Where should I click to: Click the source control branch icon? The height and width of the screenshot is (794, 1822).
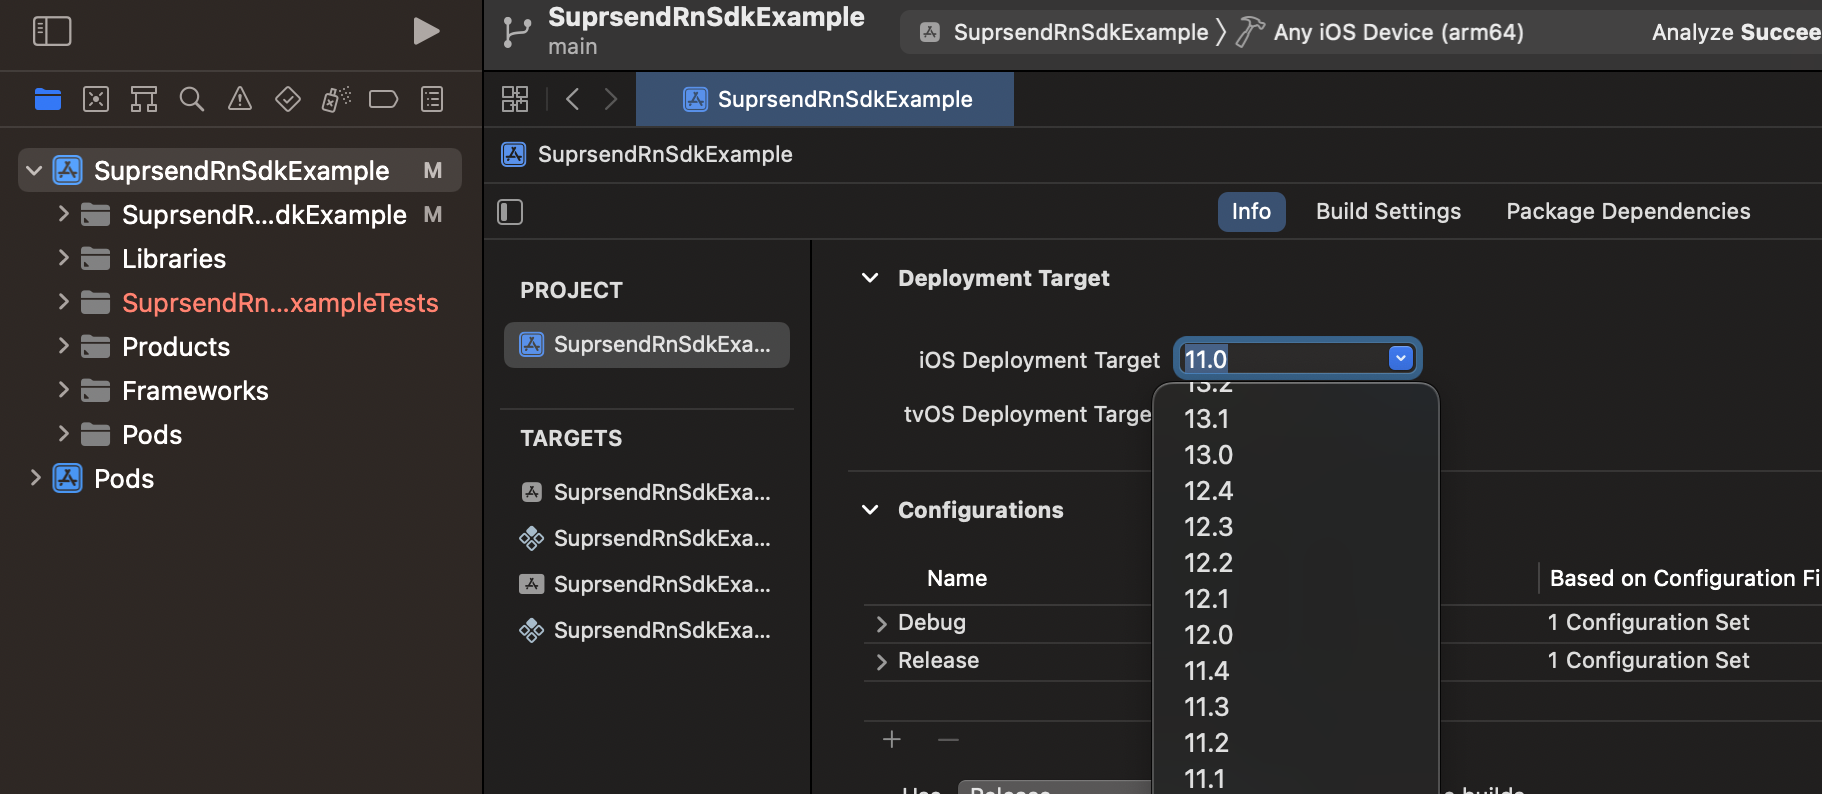pos(516,32)
